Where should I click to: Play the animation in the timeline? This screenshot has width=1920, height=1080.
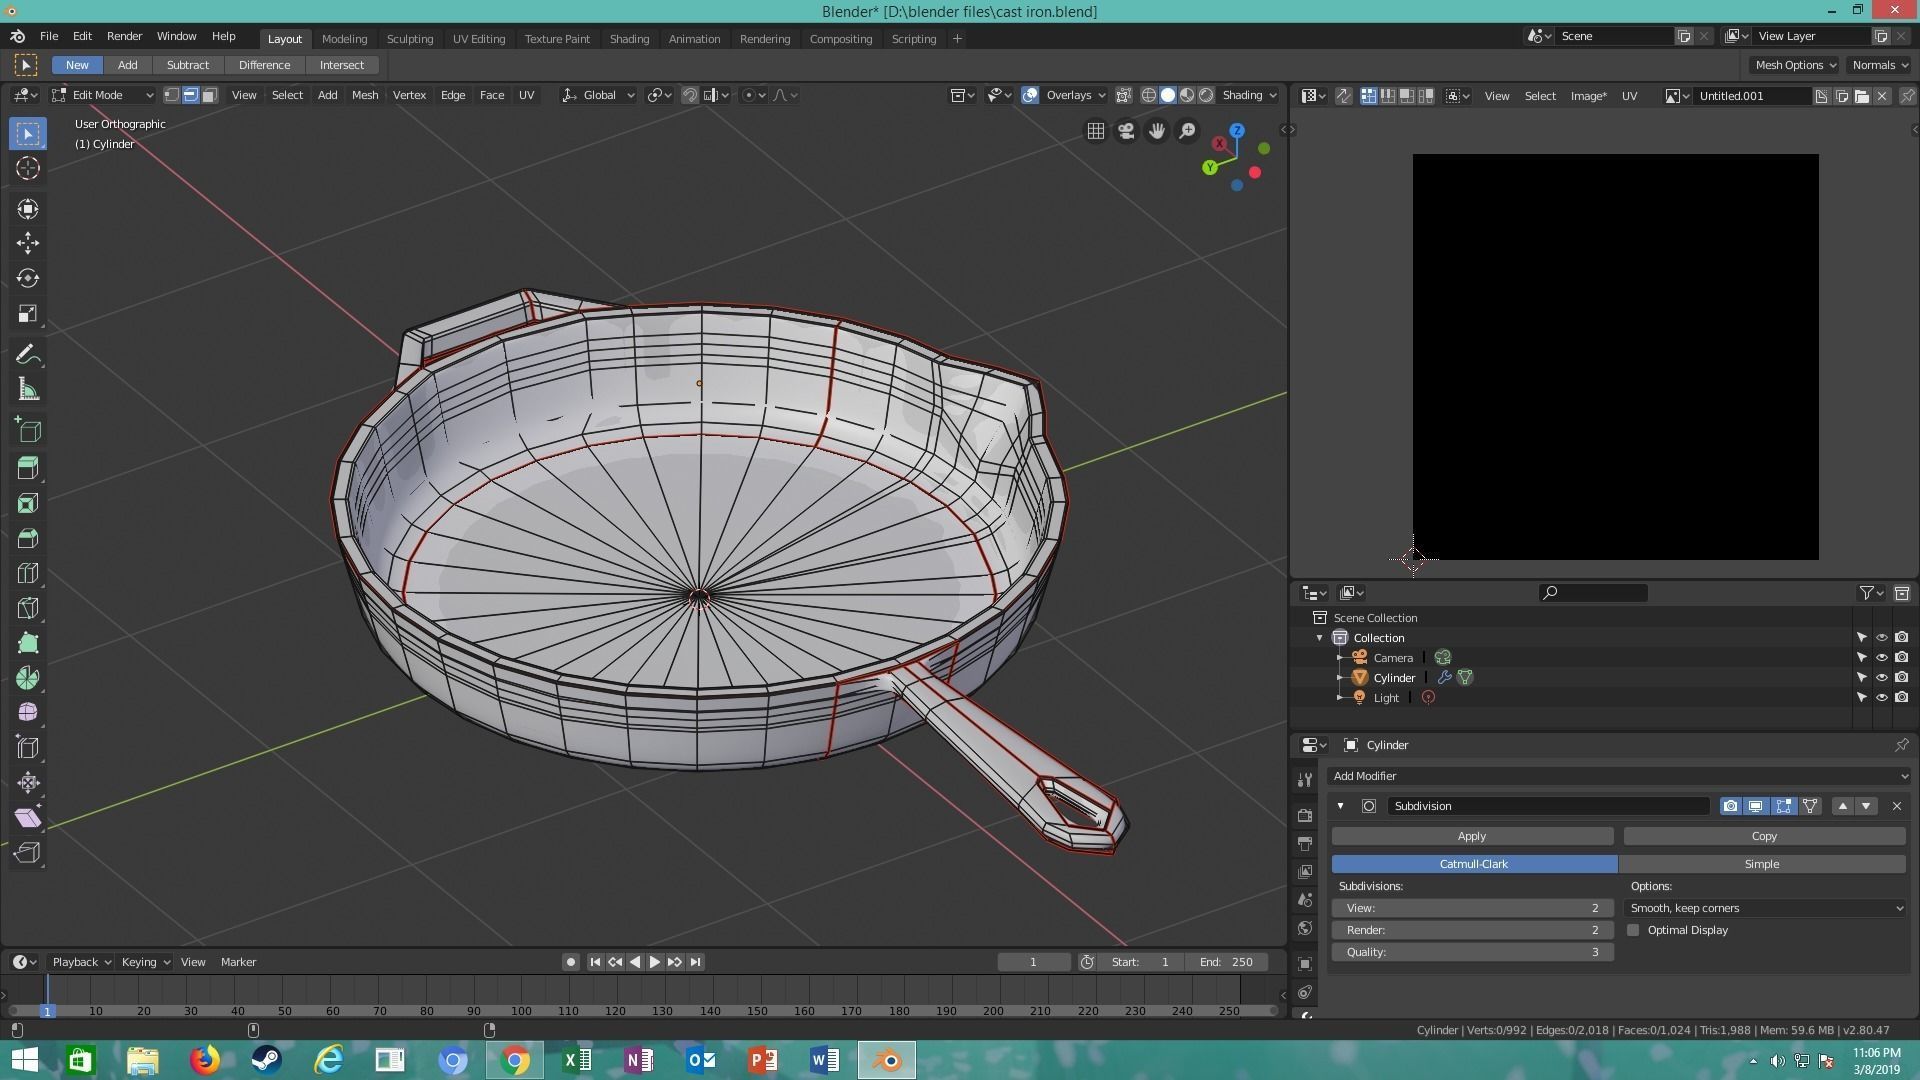click(655, 962)
